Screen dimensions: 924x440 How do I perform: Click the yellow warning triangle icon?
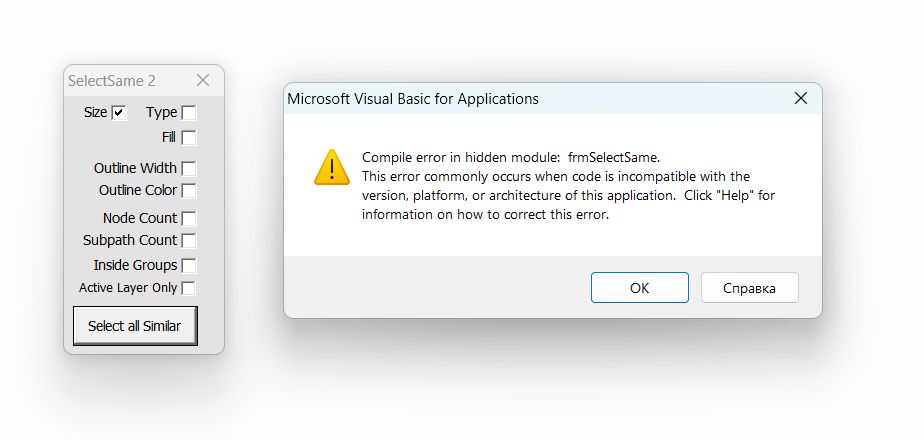pyautogui.click(x=331, y=167)
